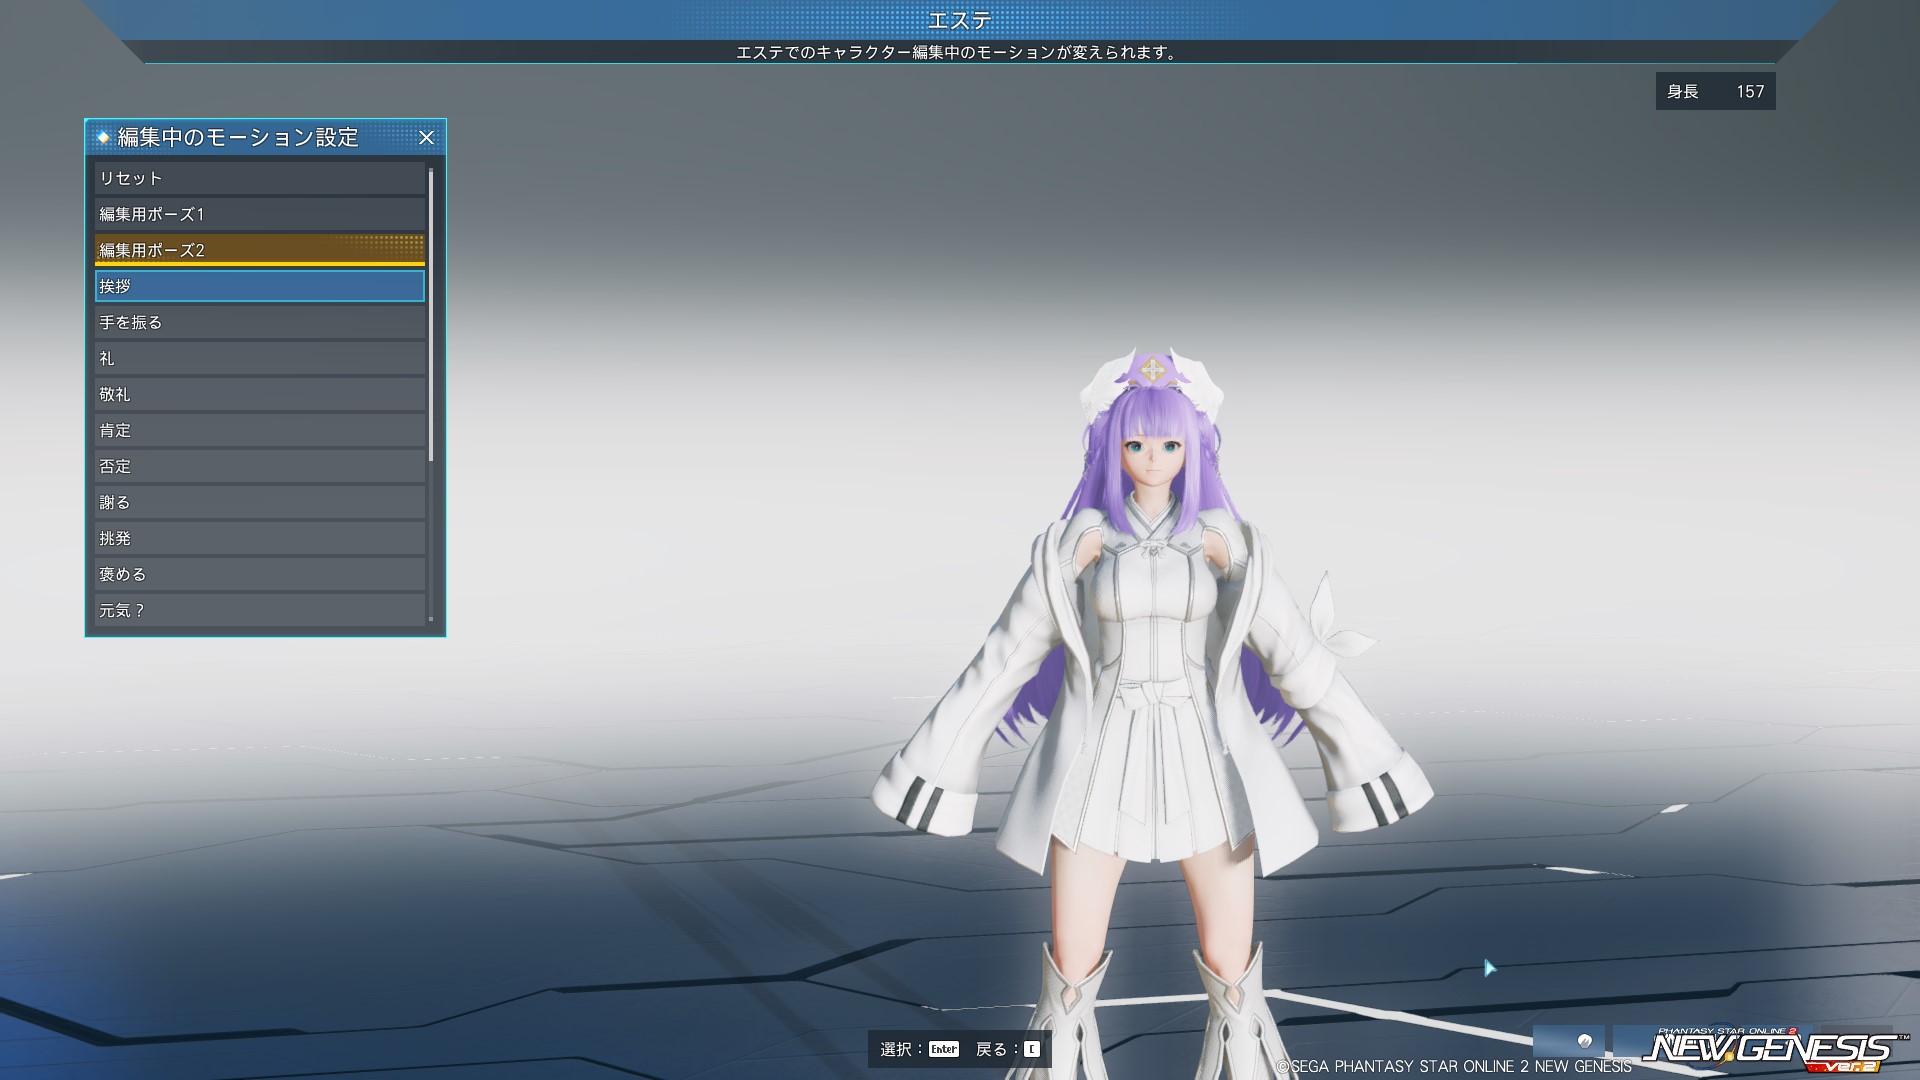Click the 選択 Enter key hint

point(919,1049)
